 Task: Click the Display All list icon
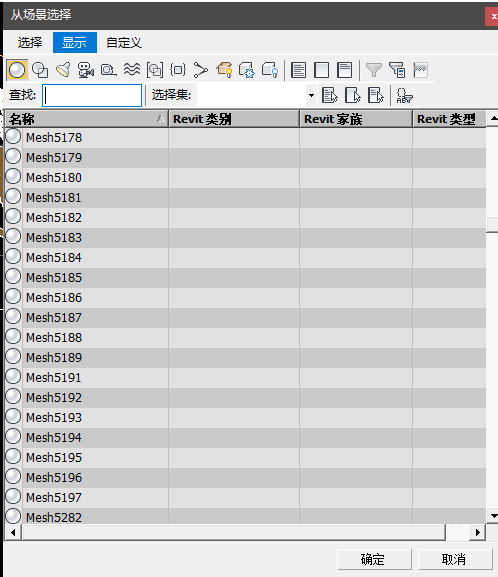coord(299,70)
